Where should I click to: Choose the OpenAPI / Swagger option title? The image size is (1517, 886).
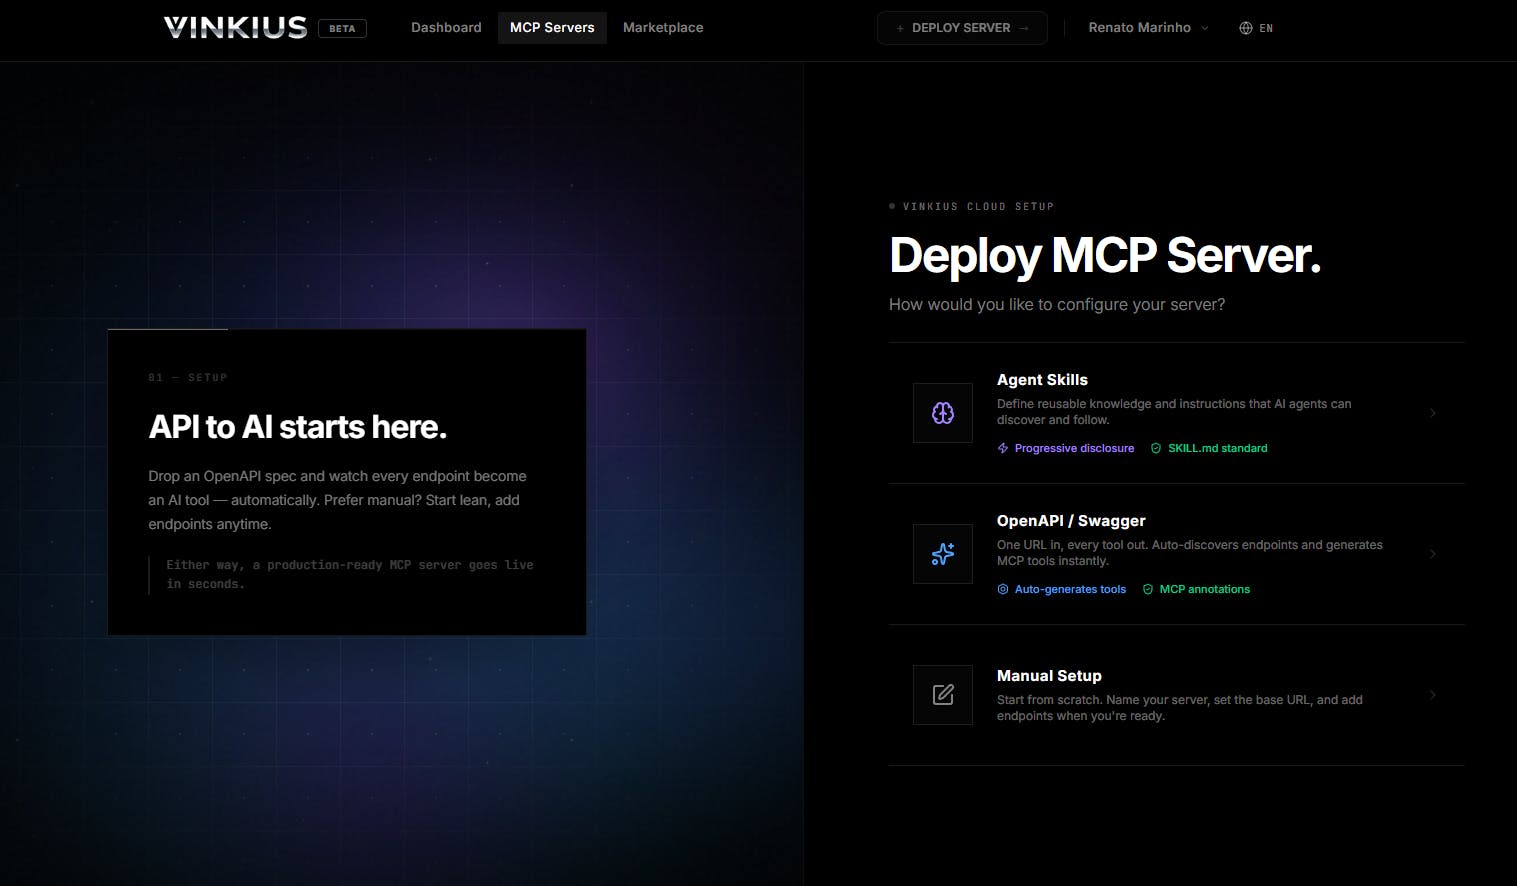pyautogui.click(x=1071, y=521)
